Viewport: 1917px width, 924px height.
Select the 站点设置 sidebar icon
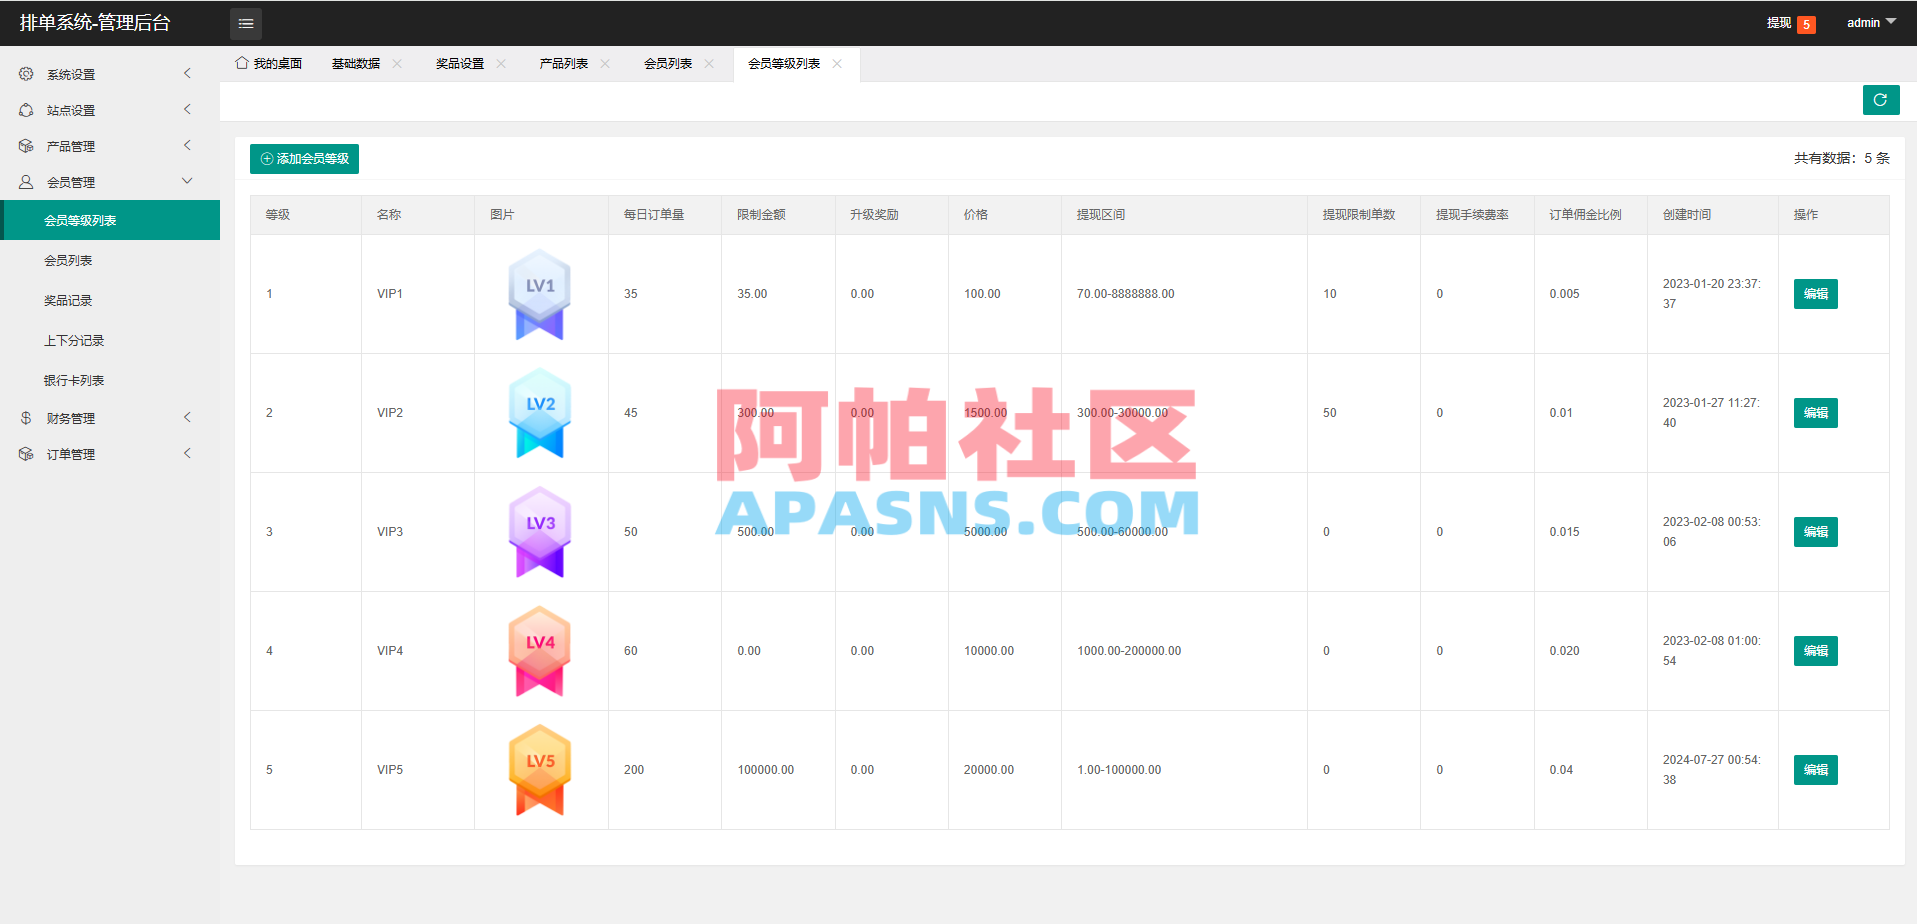[x=26, y=110]
